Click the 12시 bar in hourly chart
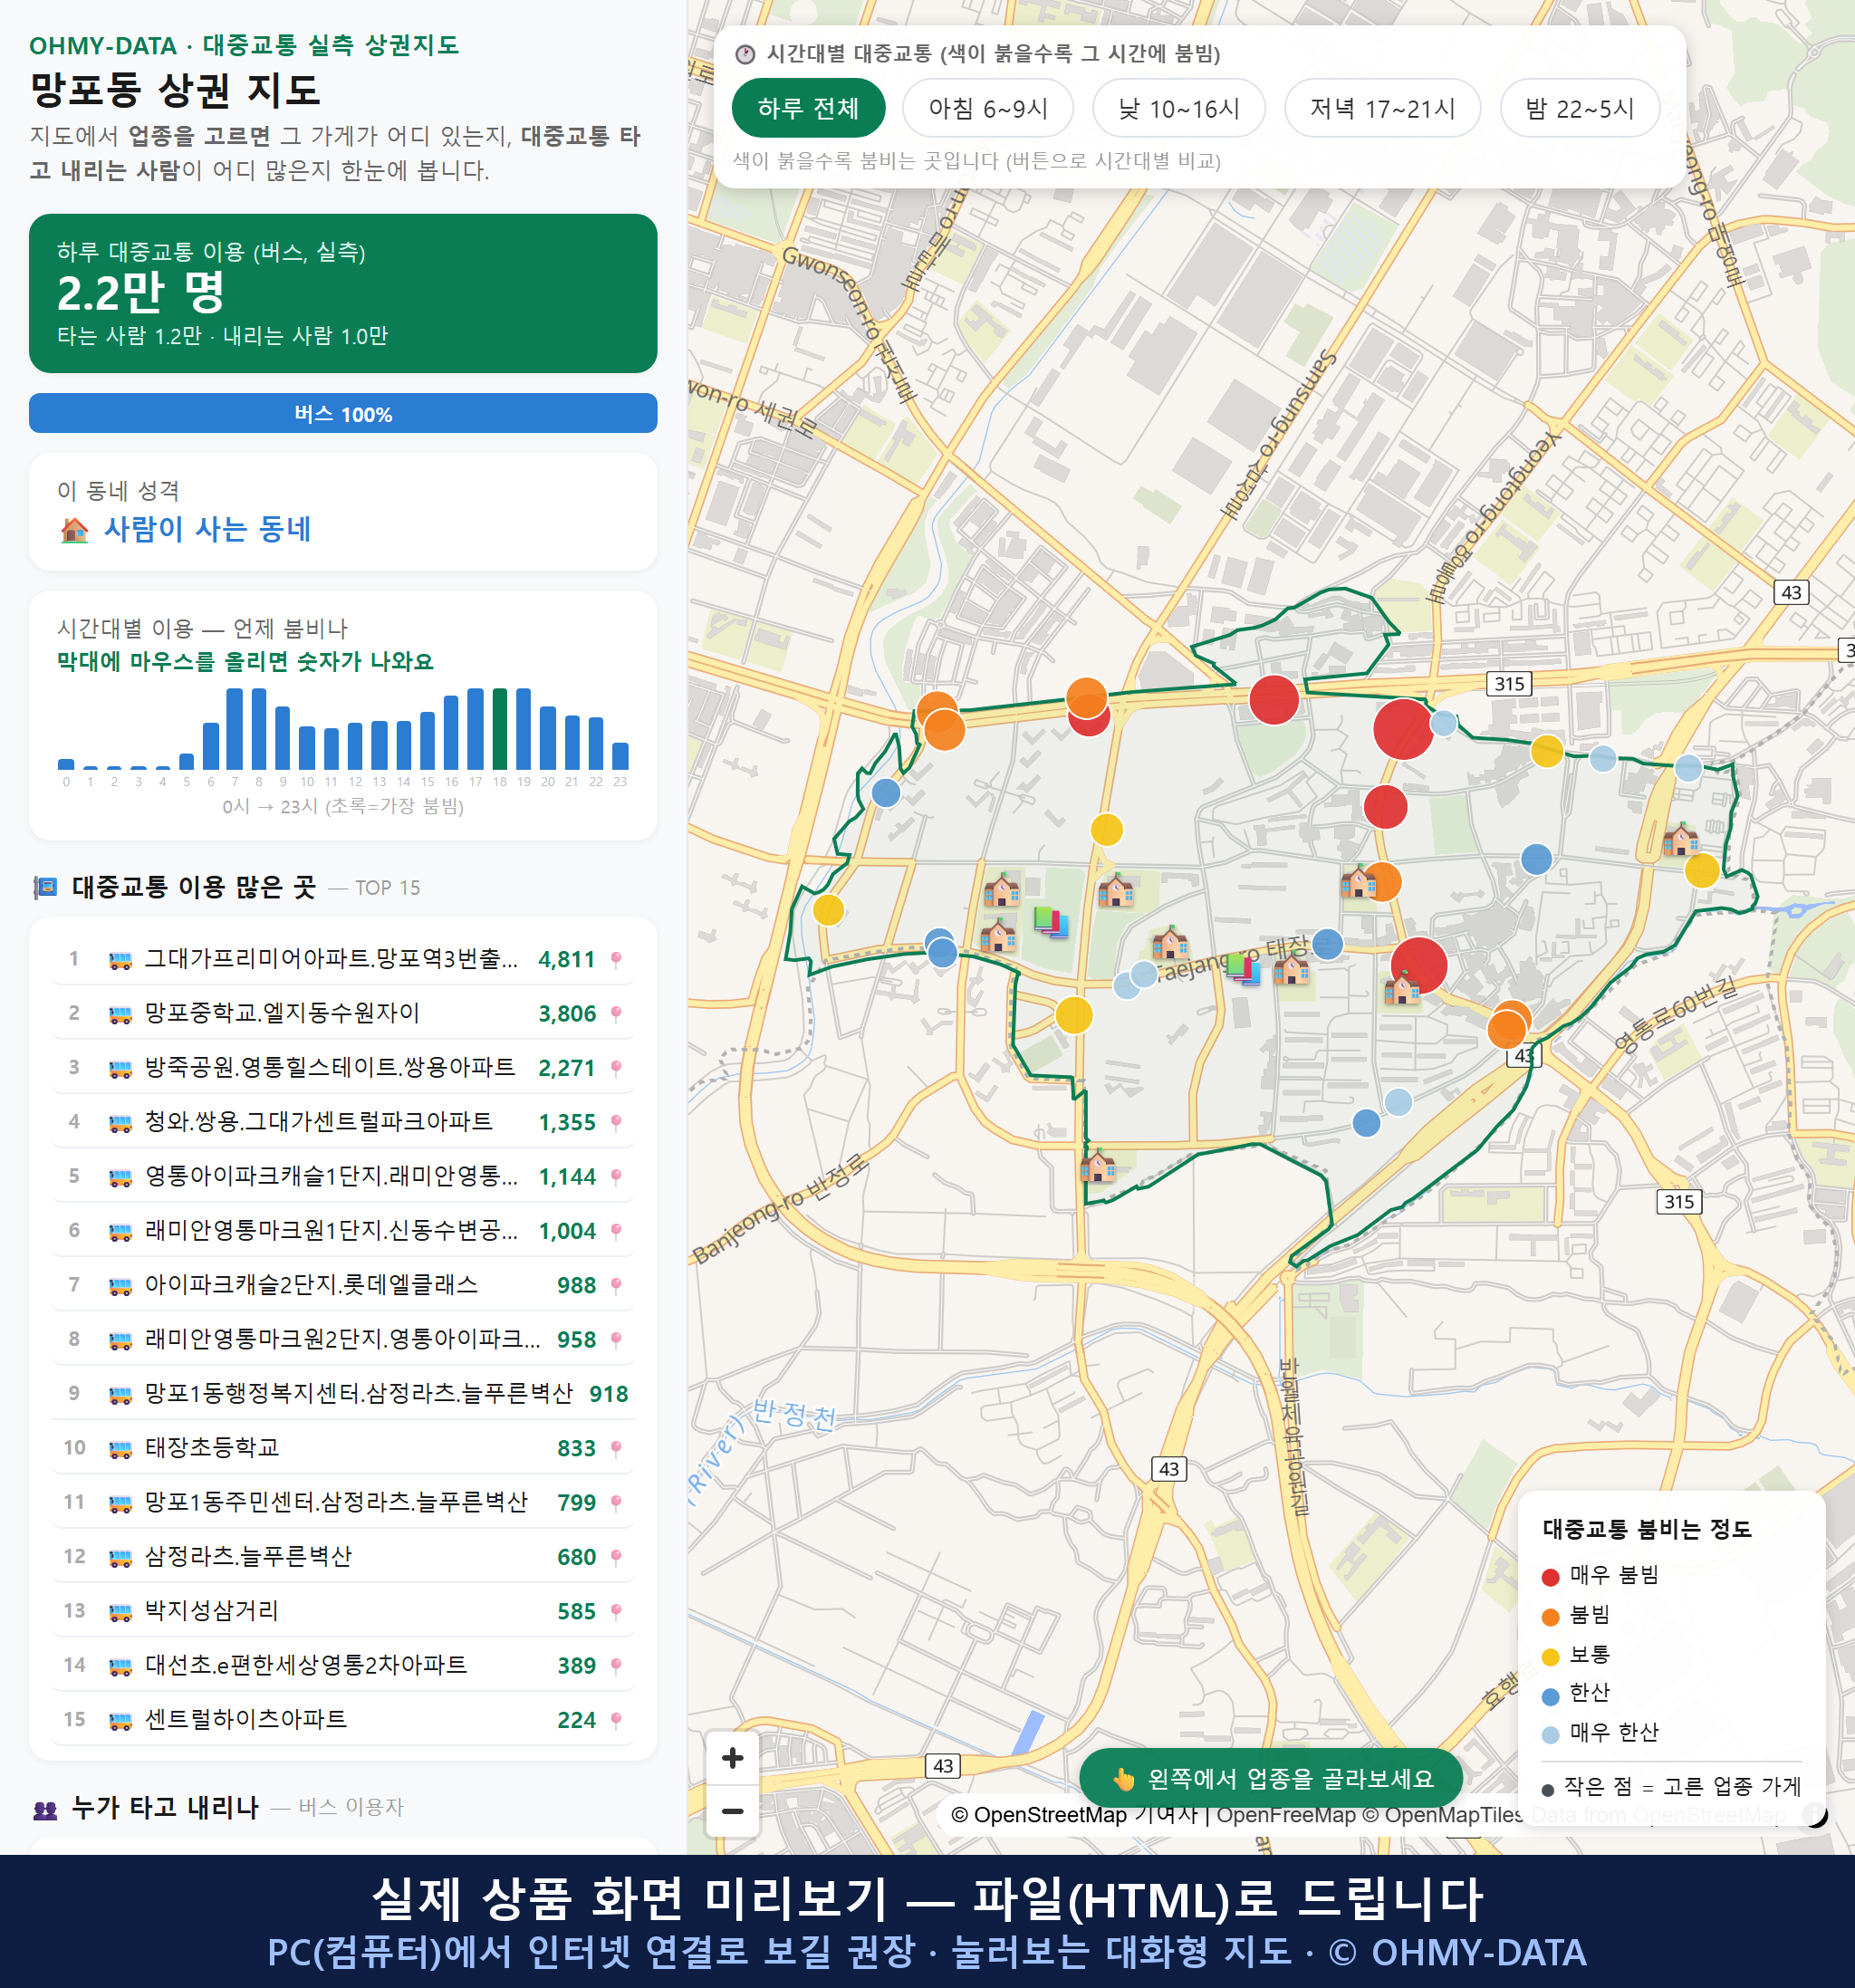The width and height of the screenshot is (1855, 1988). click(x=355, y=745)
